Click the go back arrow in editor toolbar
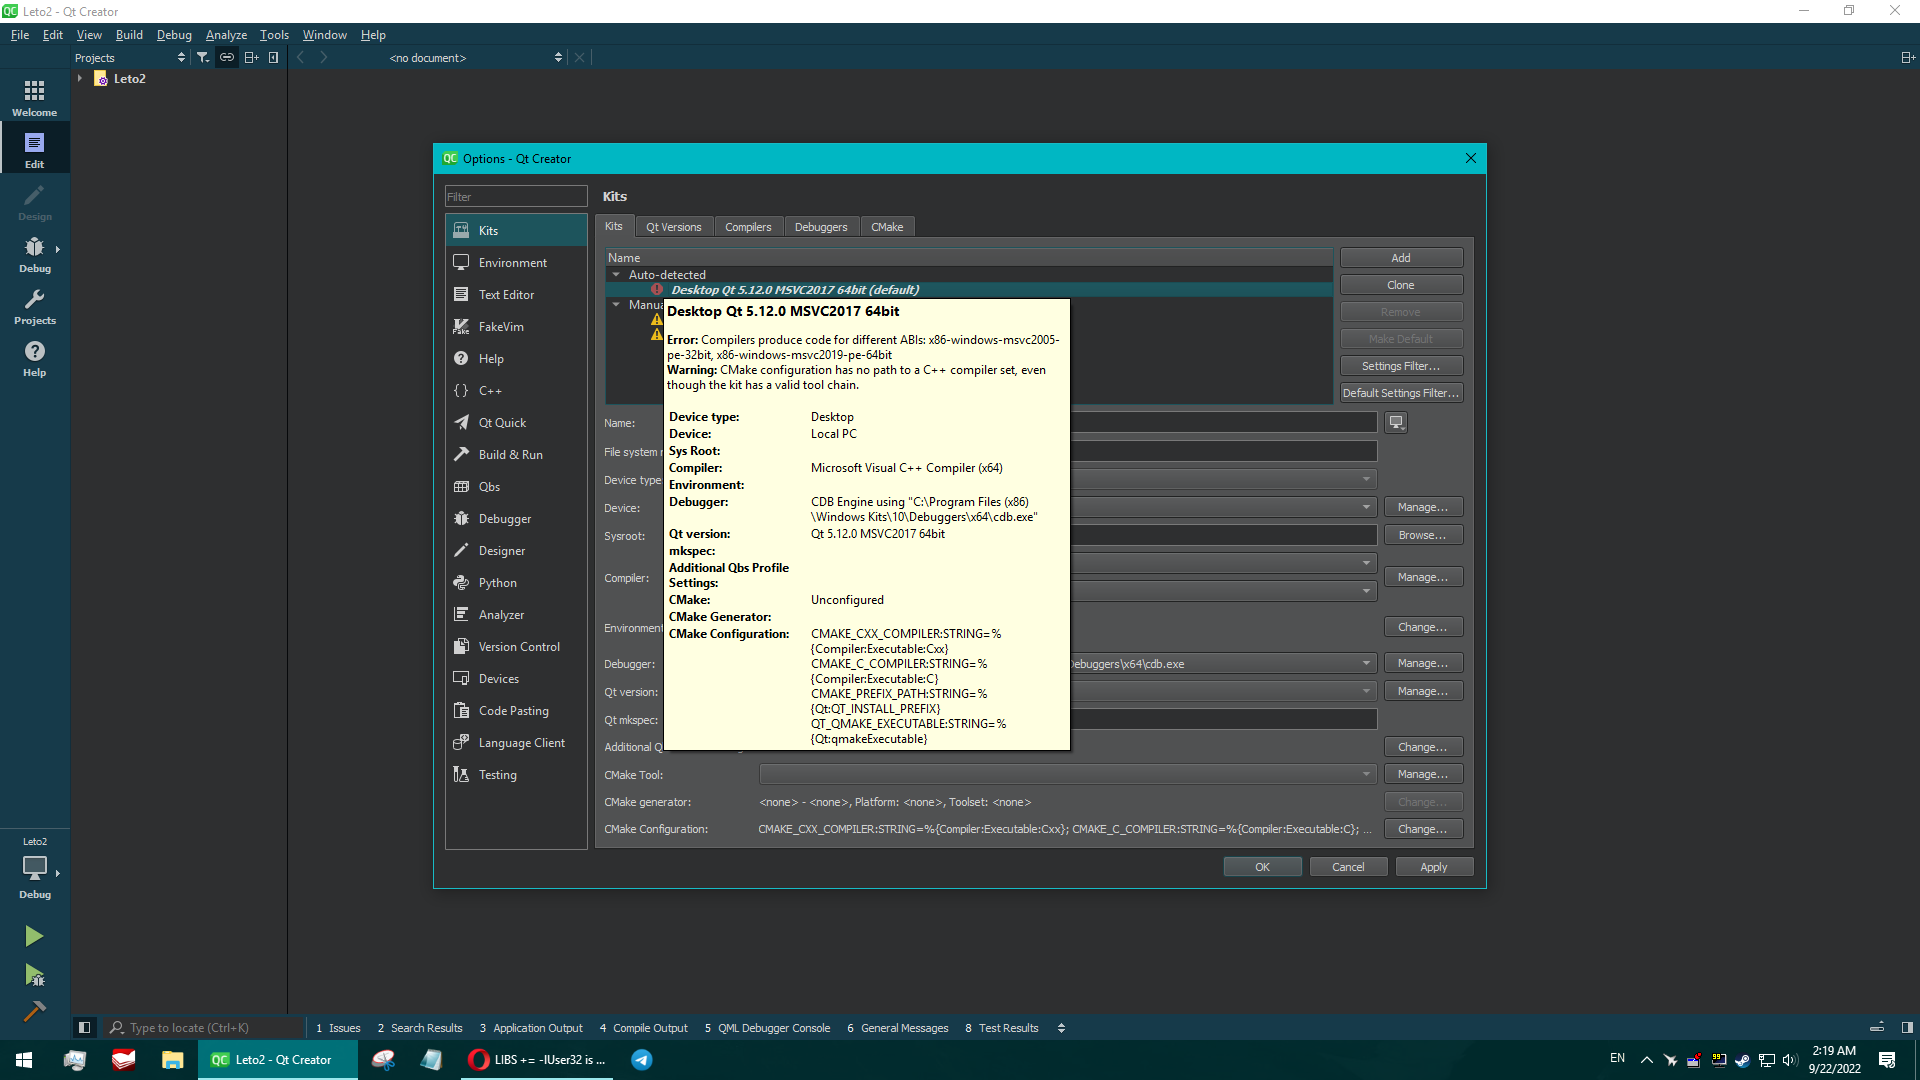 pos(301,57)
